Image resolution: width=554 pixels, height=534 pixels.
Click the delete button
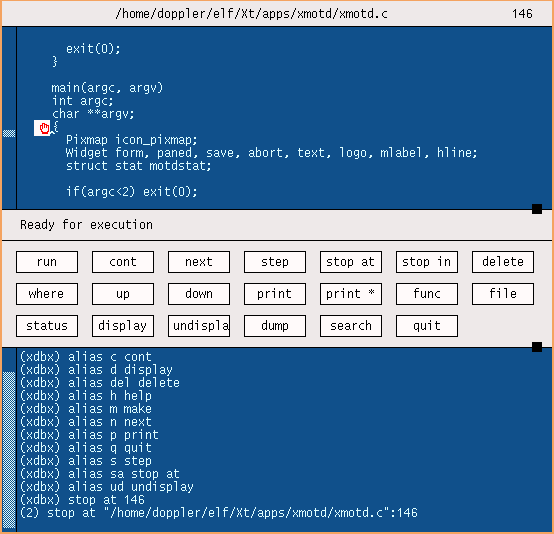pyautogui.click(x=503, y=262)
